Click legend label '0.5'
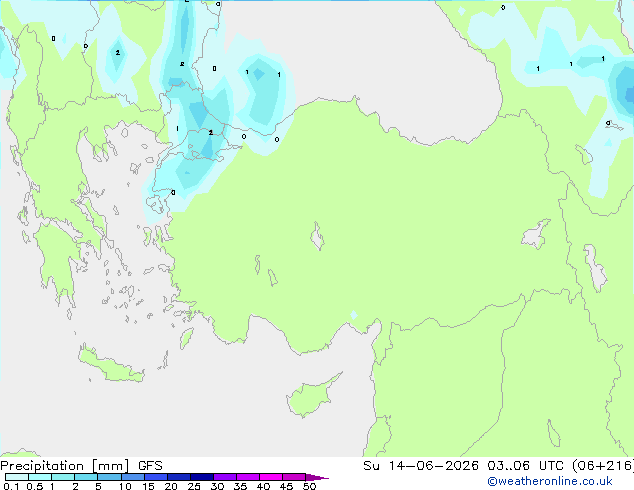This screenshot has width=634, height=490. click(x=35, y=486)
